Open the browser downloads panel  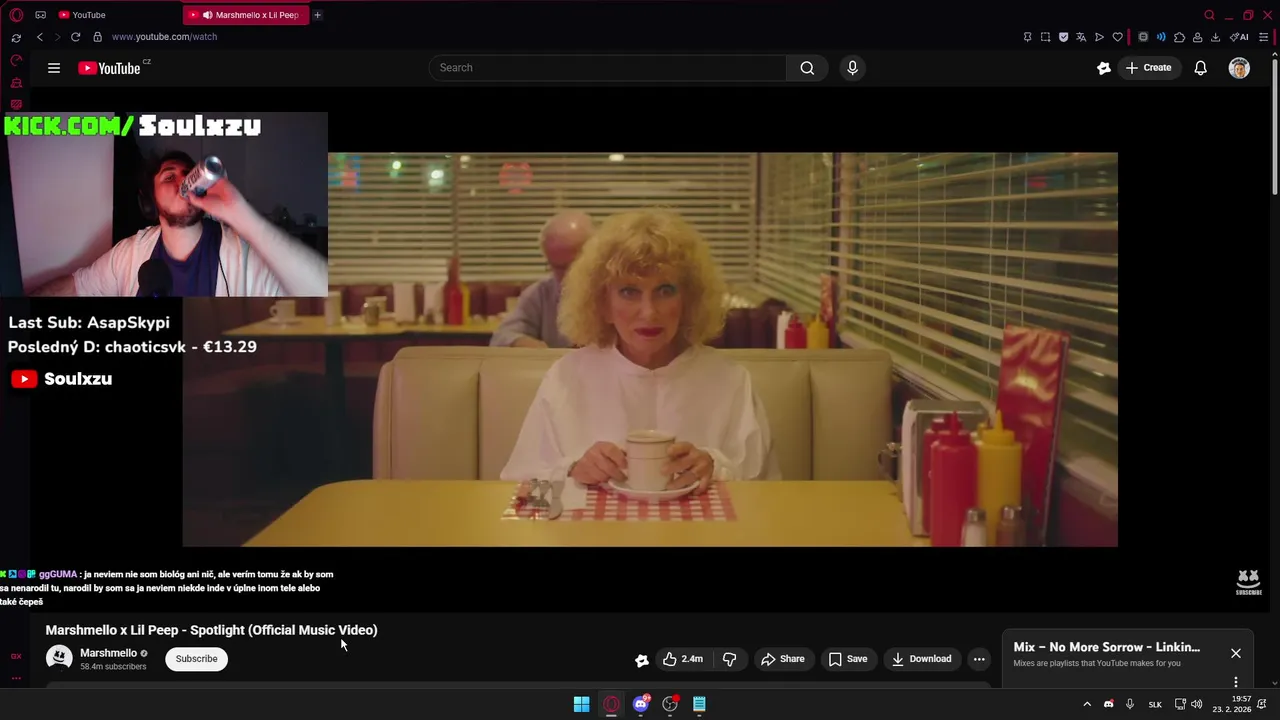(1215, 37)
